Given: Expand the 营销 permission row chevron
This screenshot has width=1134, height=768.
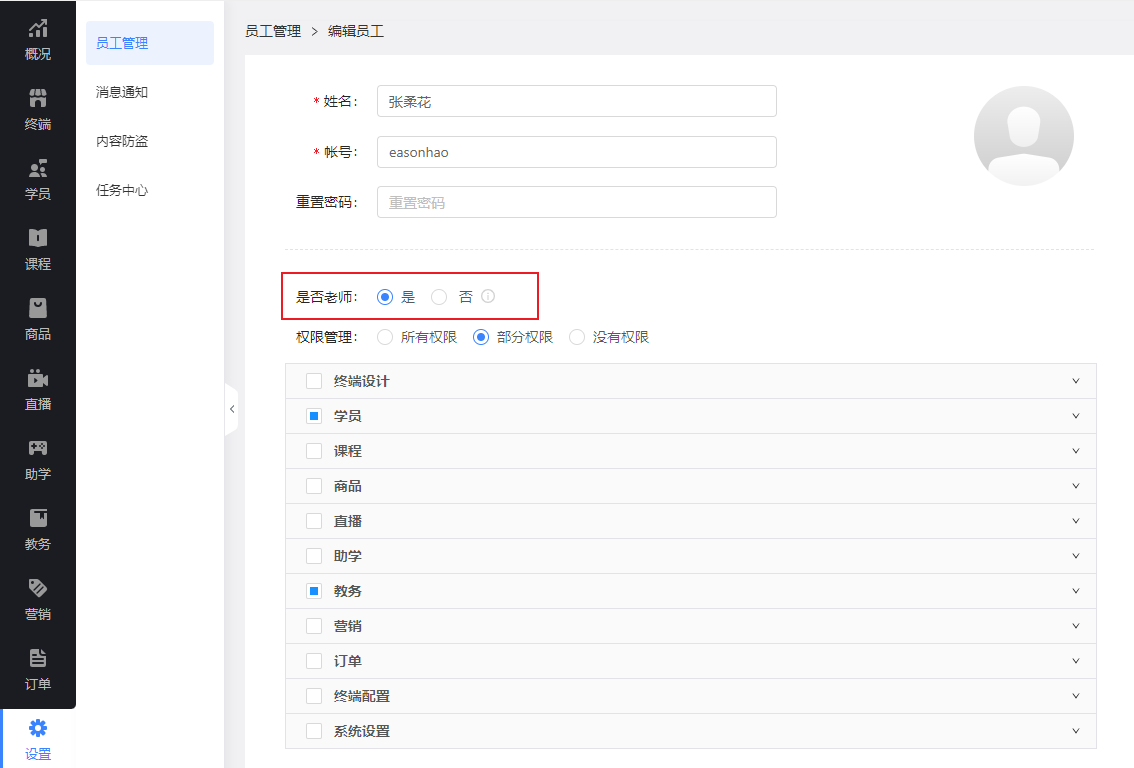Looking at the screenshot, I should point(1075,626).
